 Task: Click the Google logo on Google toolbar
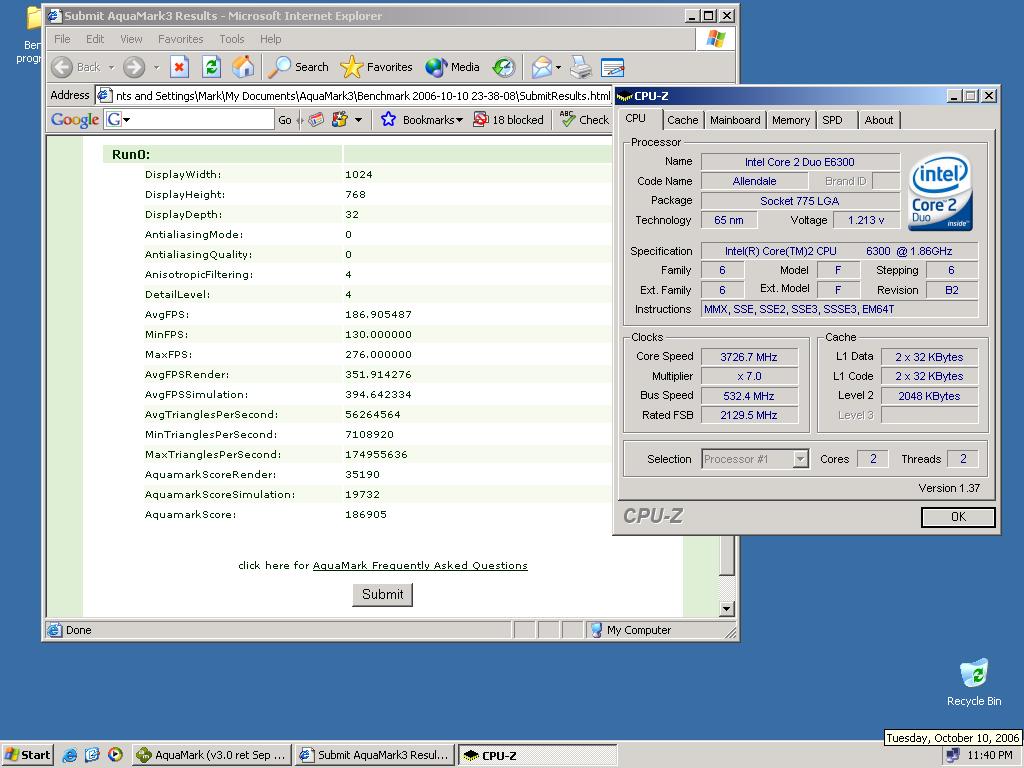pyautogui.click(x=74, y=120)
